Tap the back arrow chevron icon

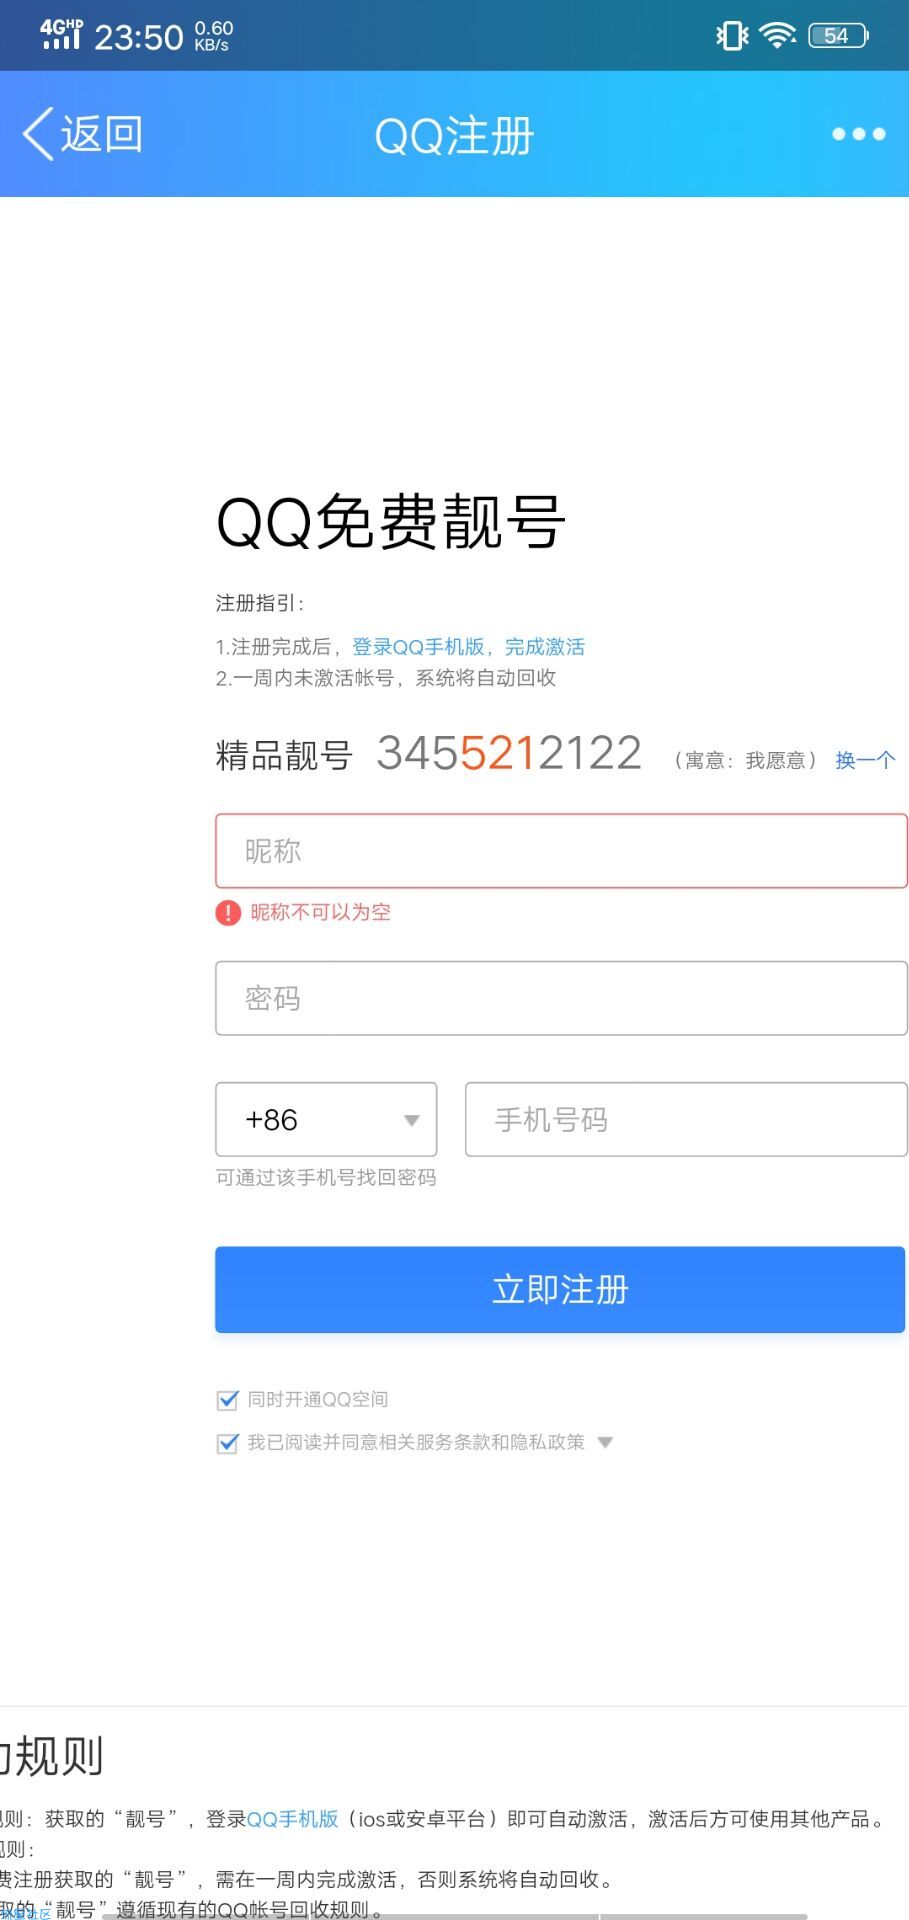(38, 134)
